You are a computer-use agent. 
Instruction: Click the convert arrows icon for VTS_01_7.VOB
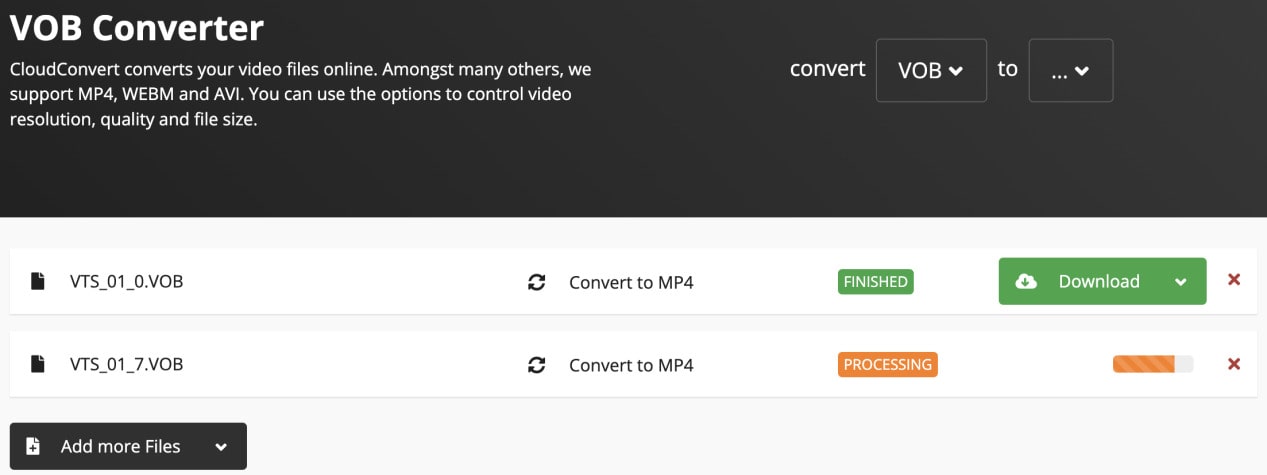(537, 365)
